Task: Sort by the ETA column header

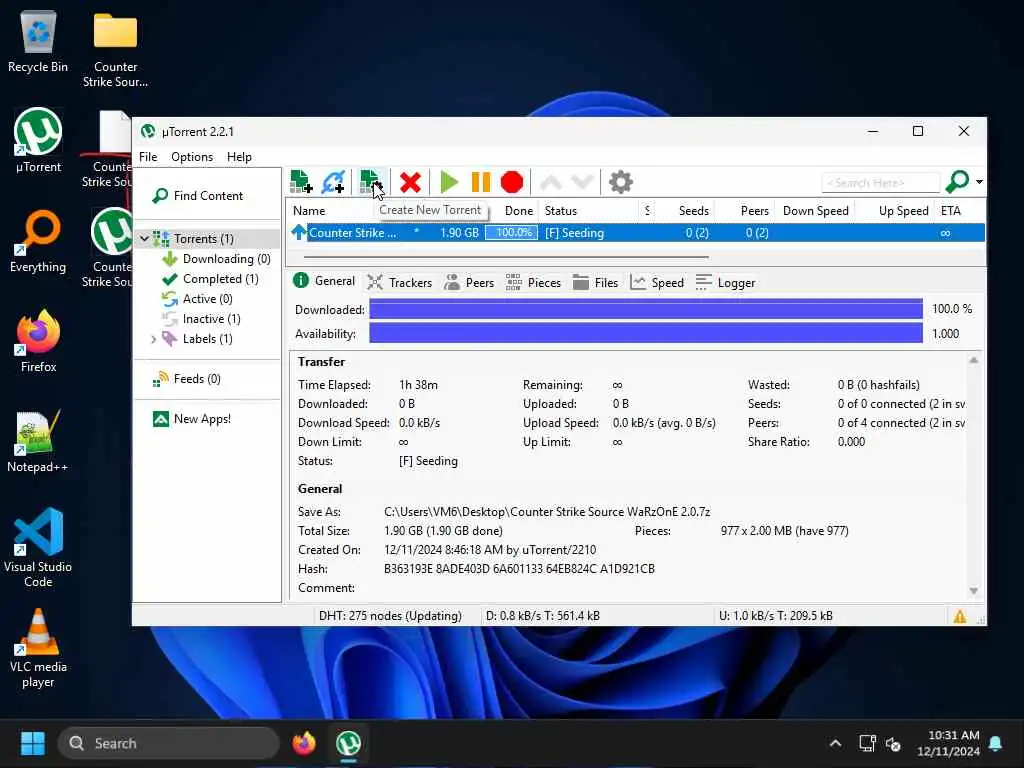Action: point(950,211)
